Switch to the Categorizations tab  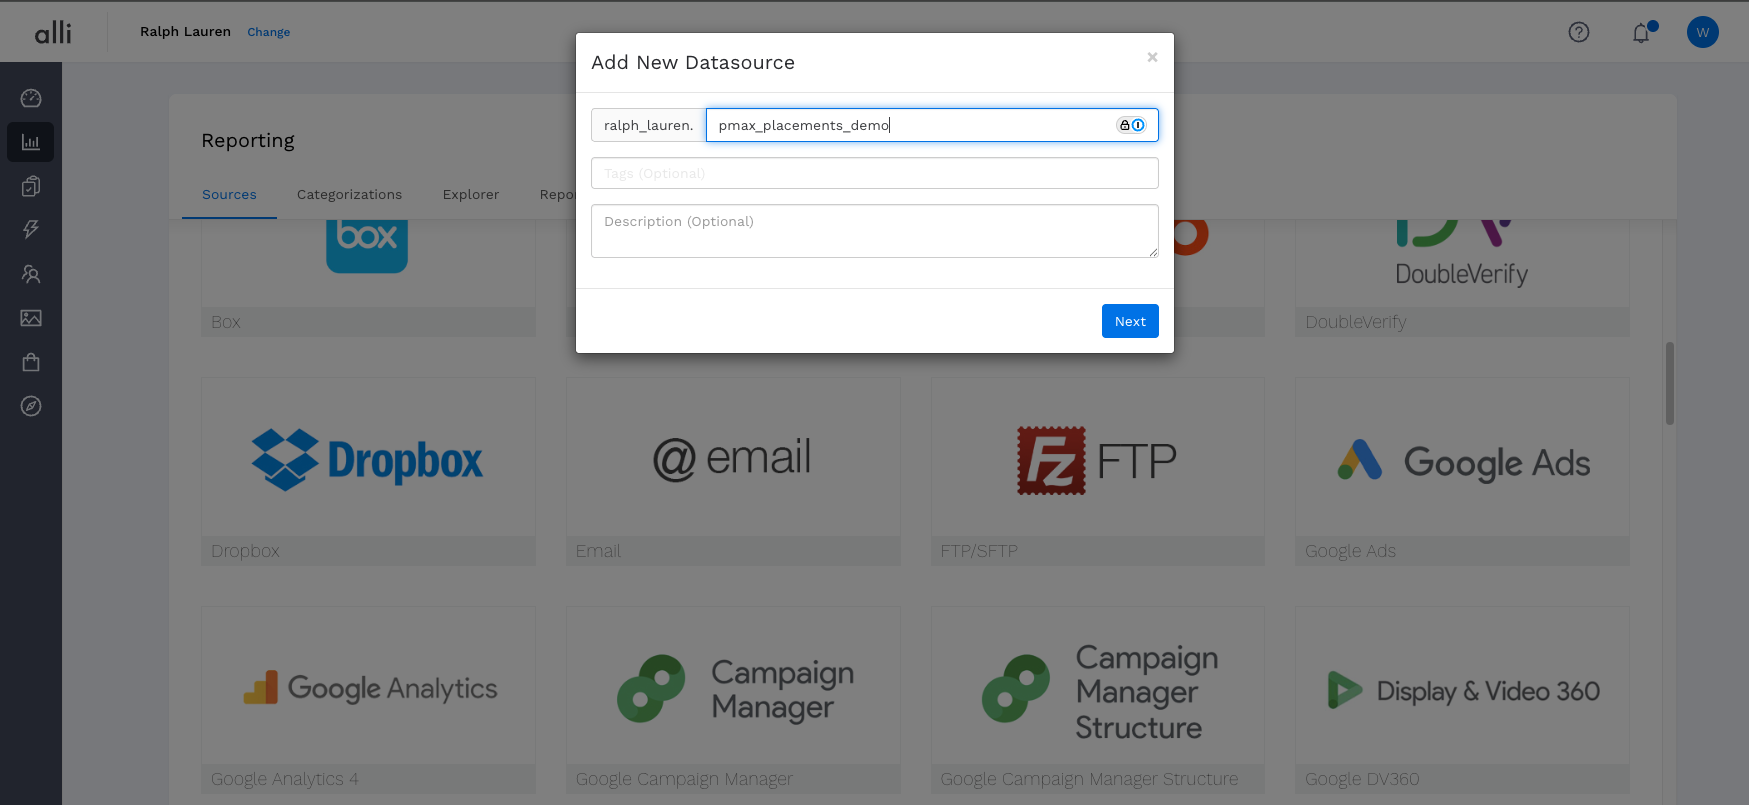(349, 195)
